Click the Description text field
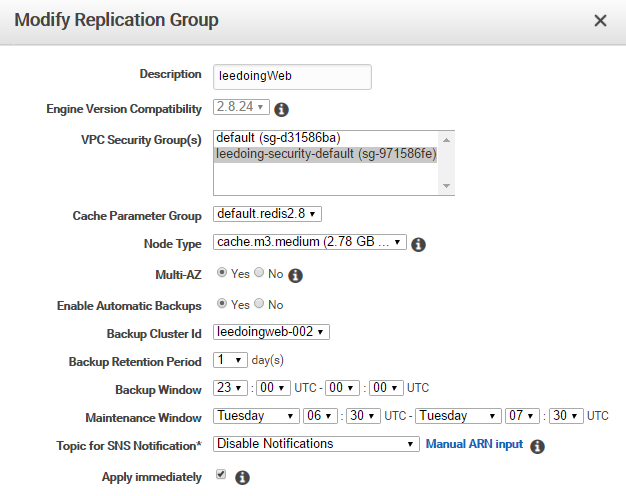 pos(292,77)
